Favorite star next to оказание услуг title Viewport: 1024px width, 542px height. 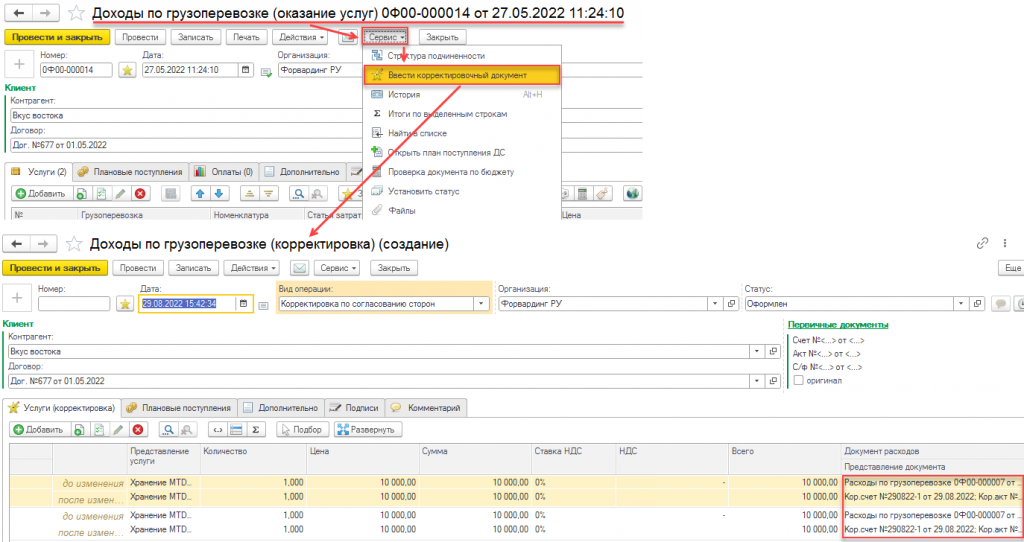pos(76,12)
